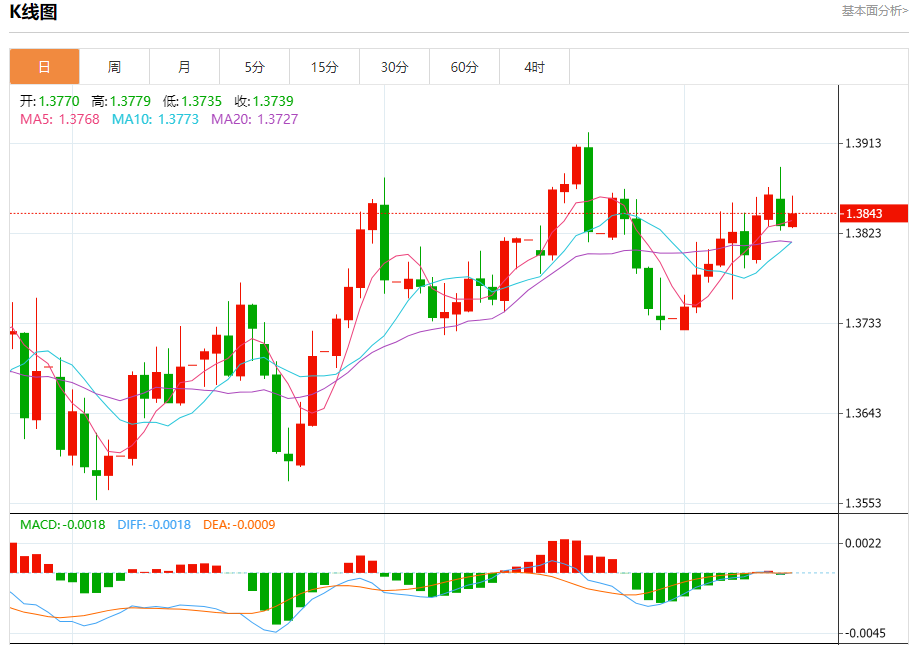Click the 收: 1.3739 close price
The height and width of the screenshot is (645, 914).
[x=263, y=101]
